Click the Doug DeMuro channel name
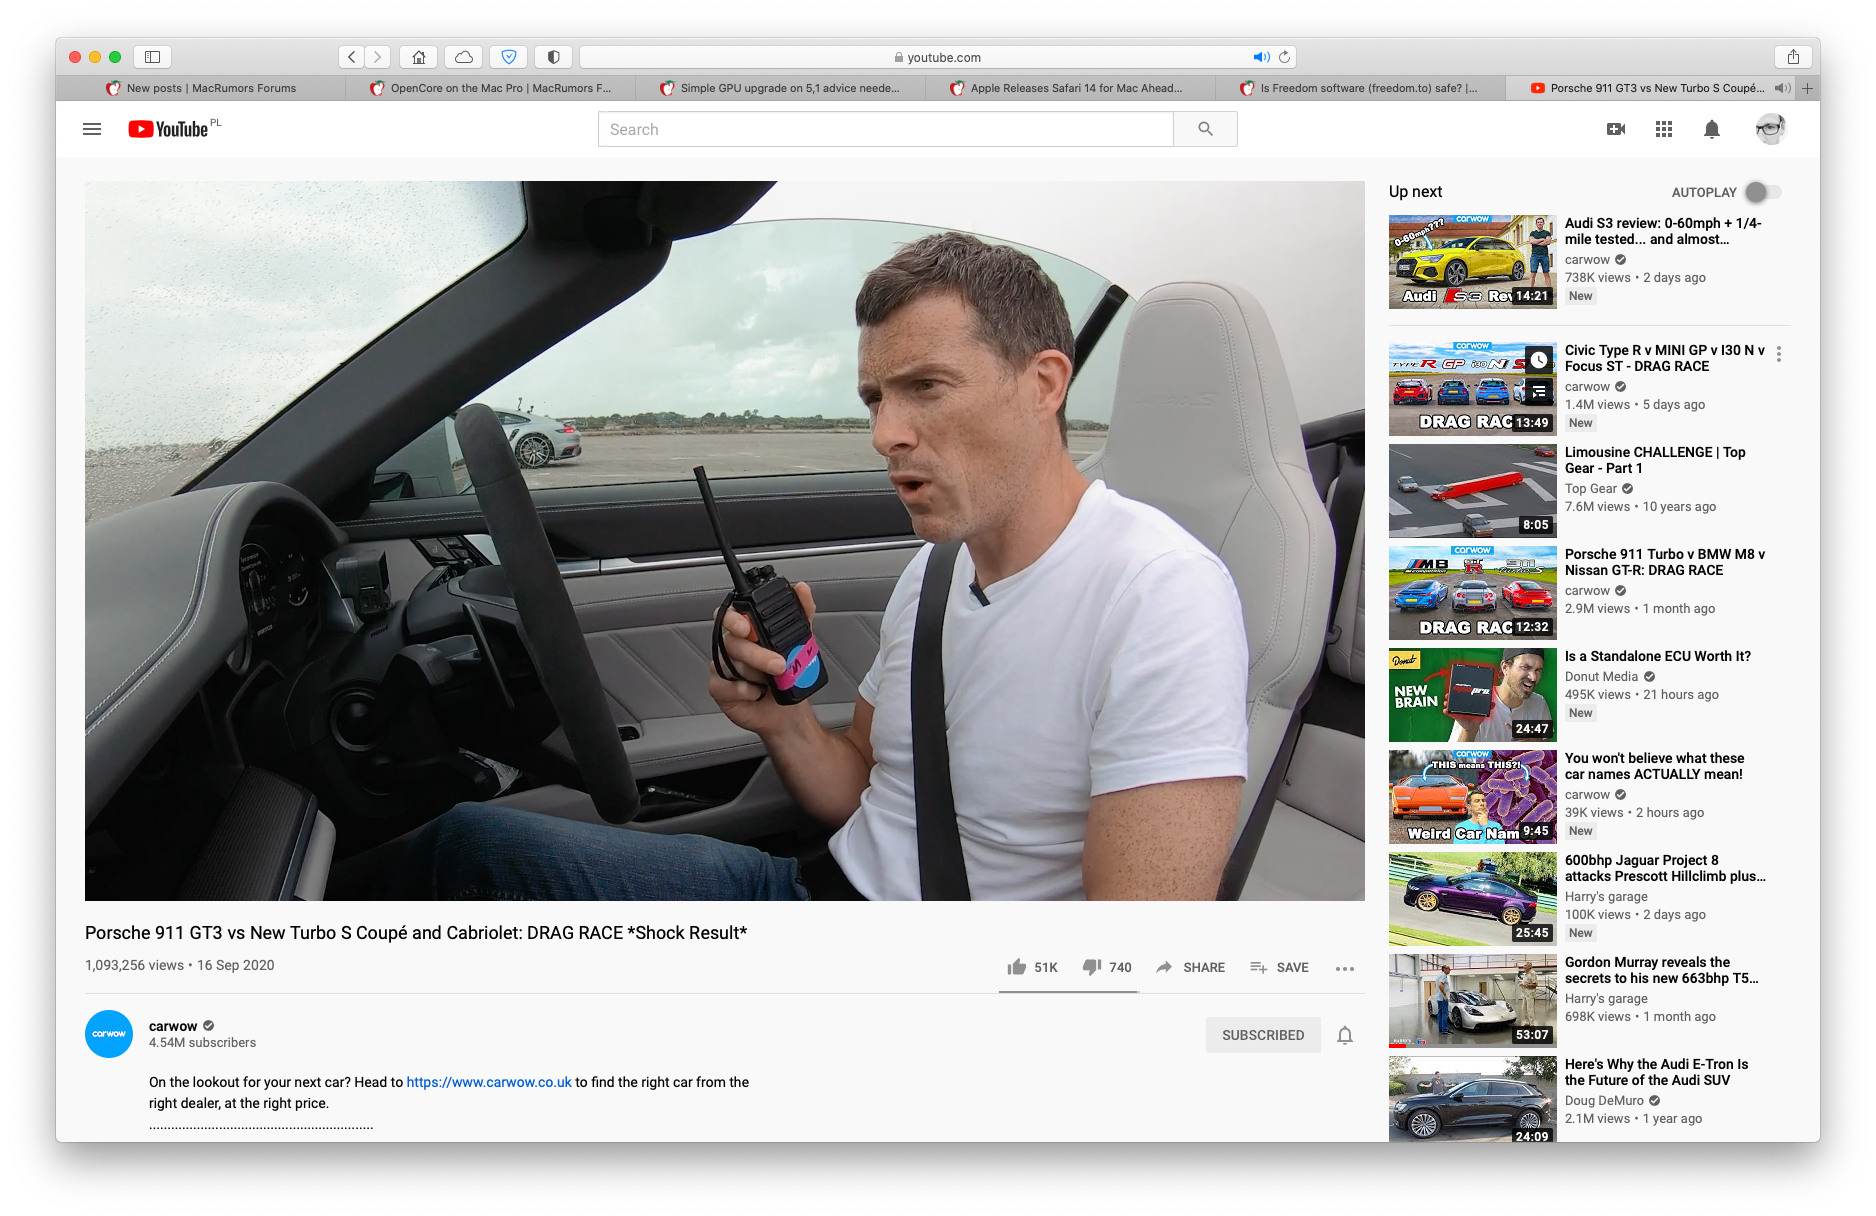Screen dimensions: 1876x1216 click(x=1604, y=1101)
